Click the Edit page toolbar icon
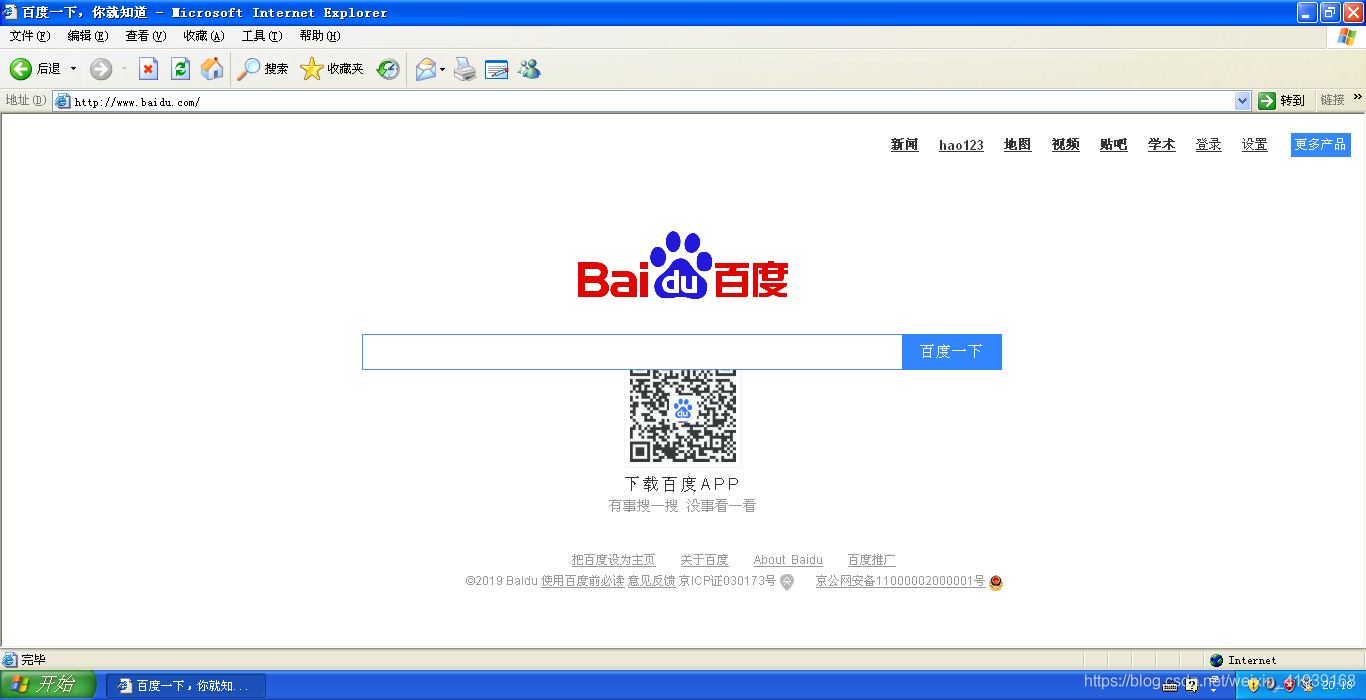Viewport: 1366px width, 700px height. click(x=497, y=69)
